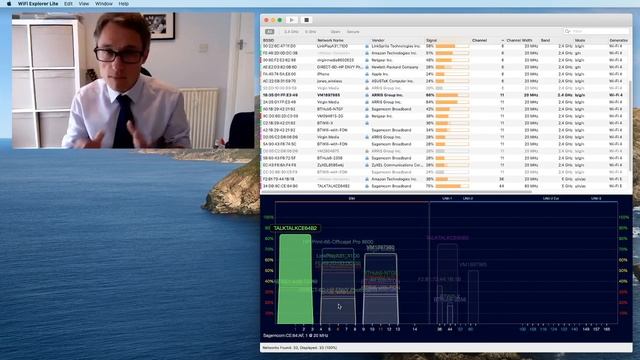The height and width of the screenshot is (360, 640).
Task: Select the BTHub6-N7GF network name
Action: click(330, 109)
